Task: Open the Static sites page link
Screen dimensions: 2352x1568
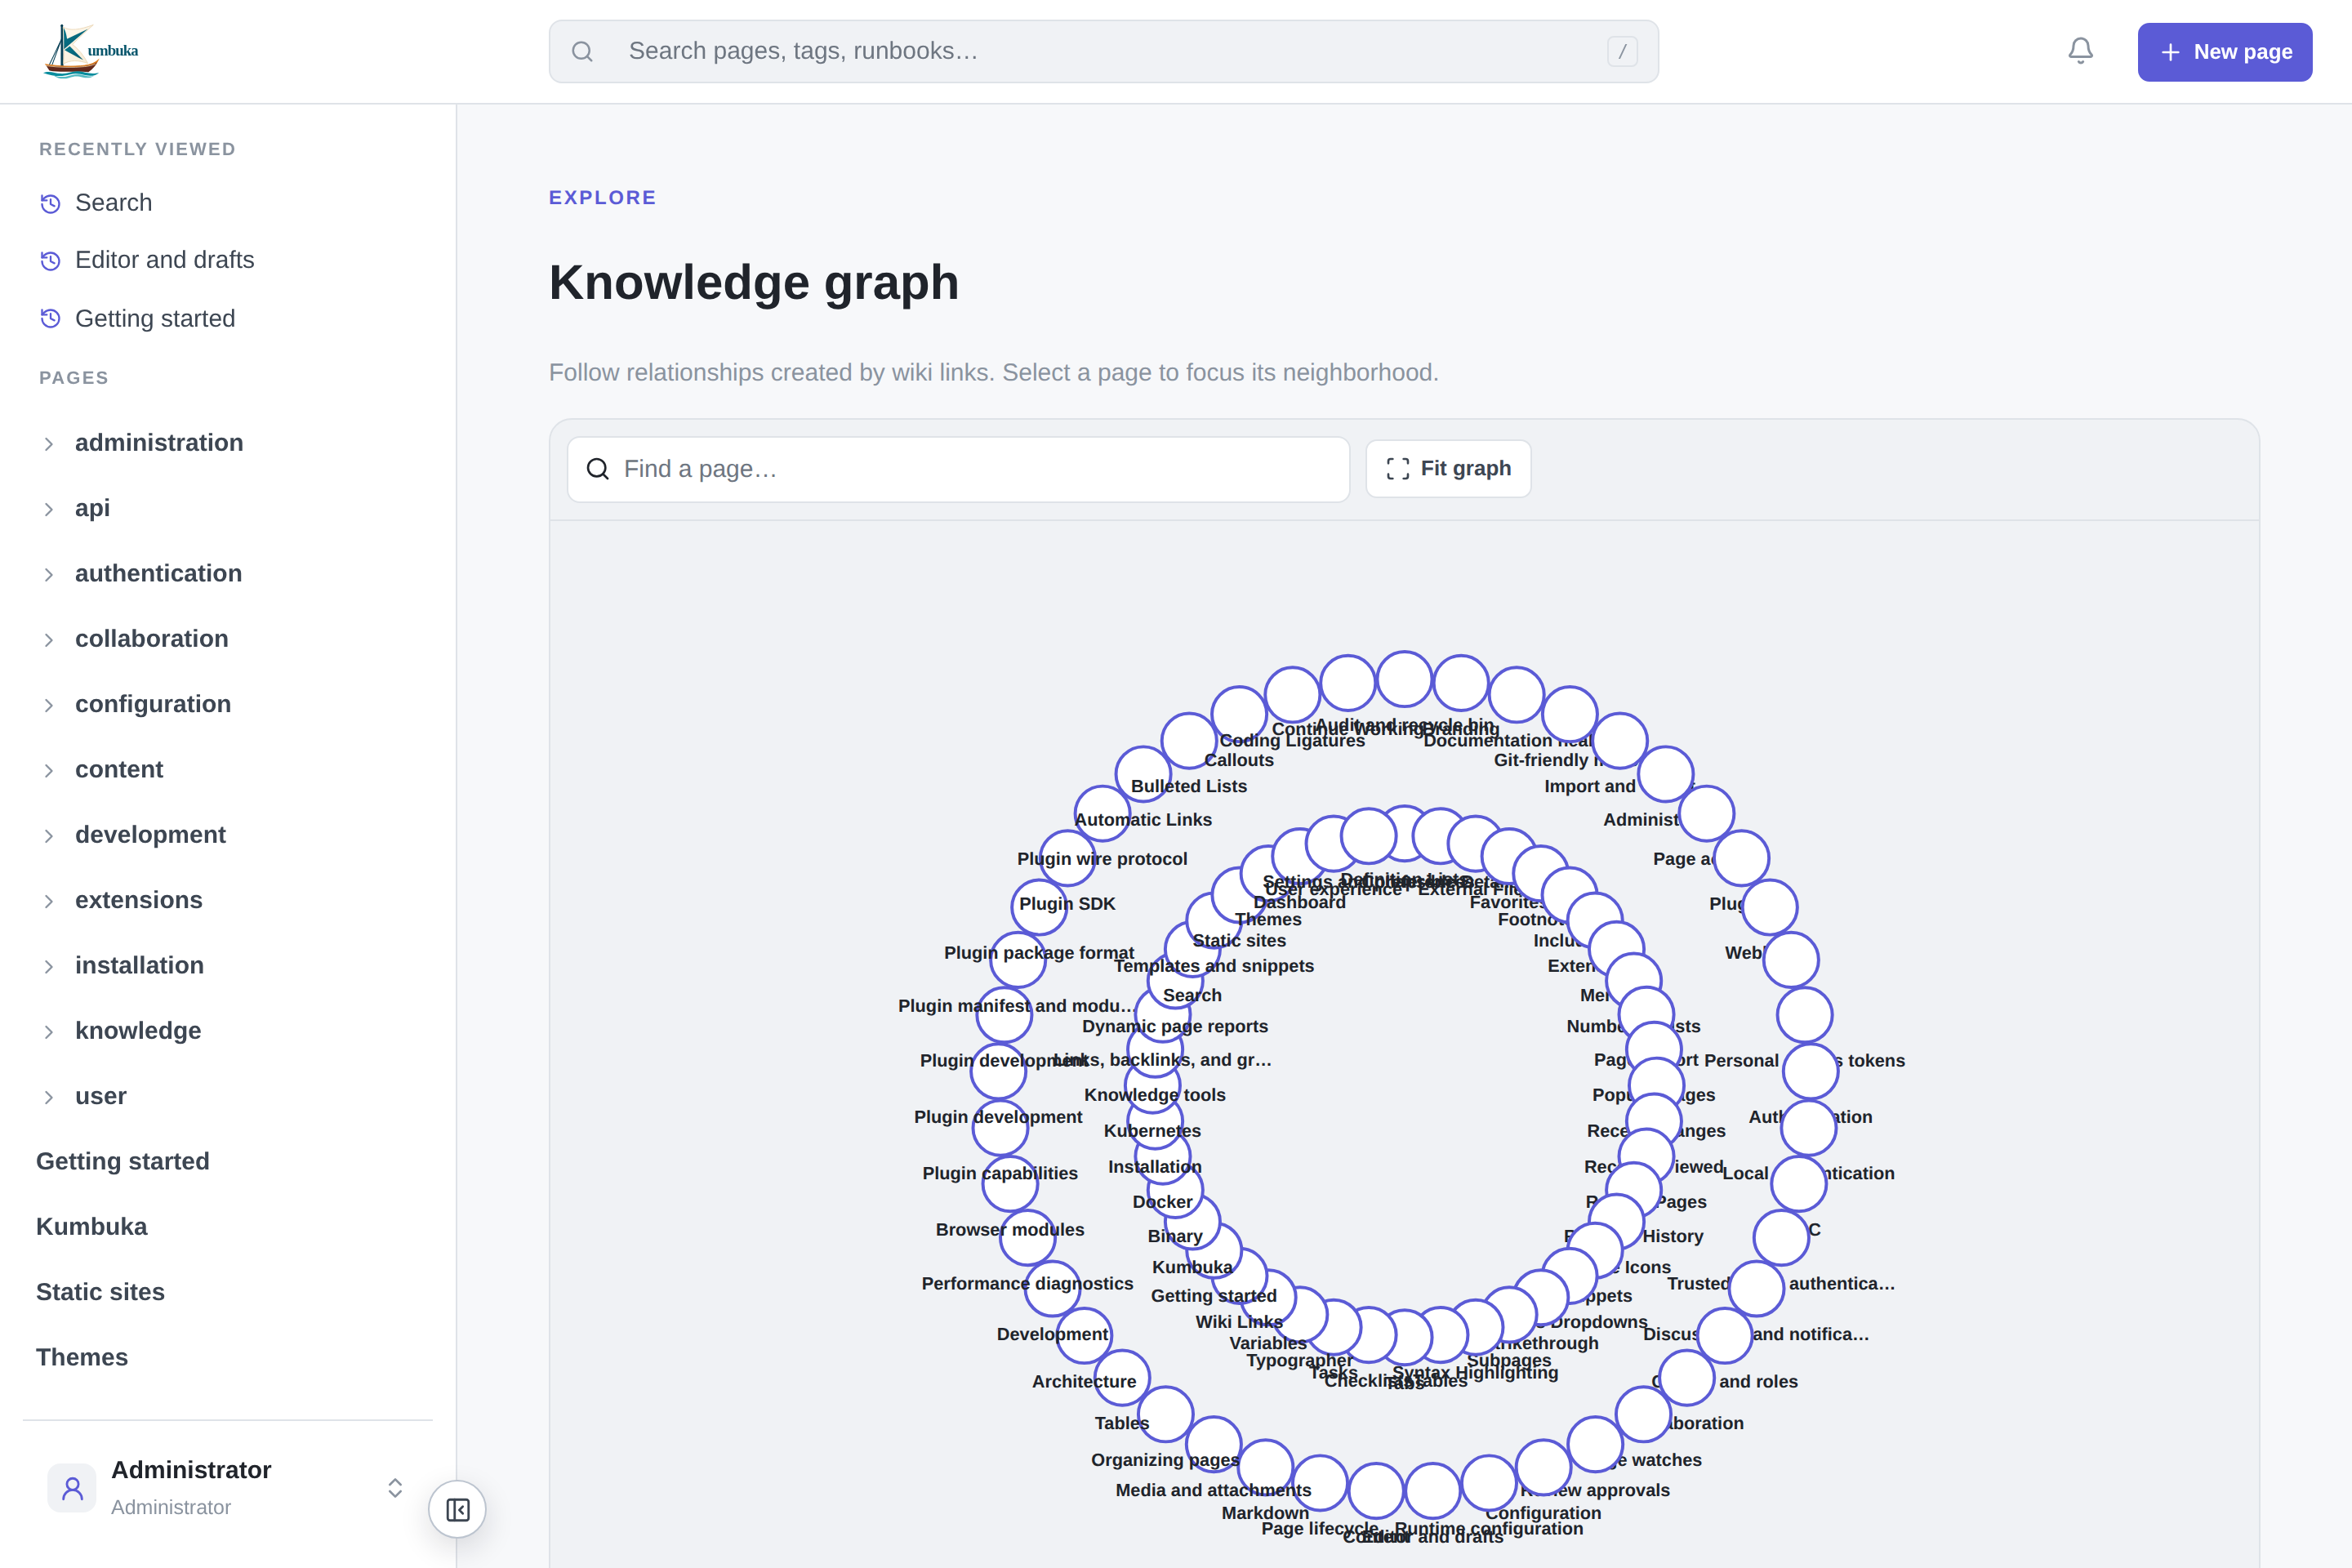Action: tap(100, 1291)
